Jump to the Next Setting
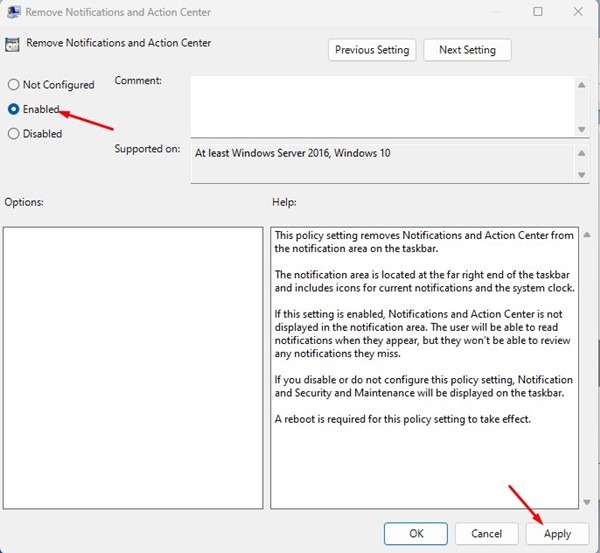The image size is (600, 553). point(466,50)
